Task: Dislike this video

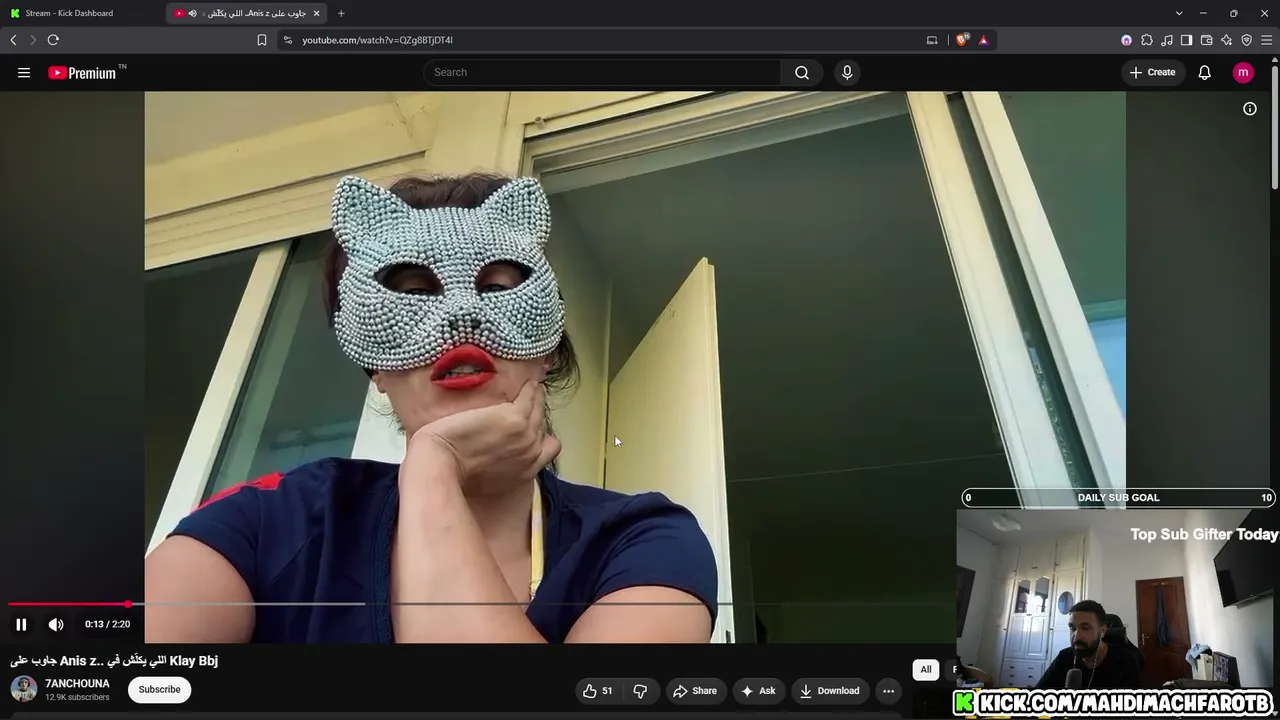Action: click(640, 691)
